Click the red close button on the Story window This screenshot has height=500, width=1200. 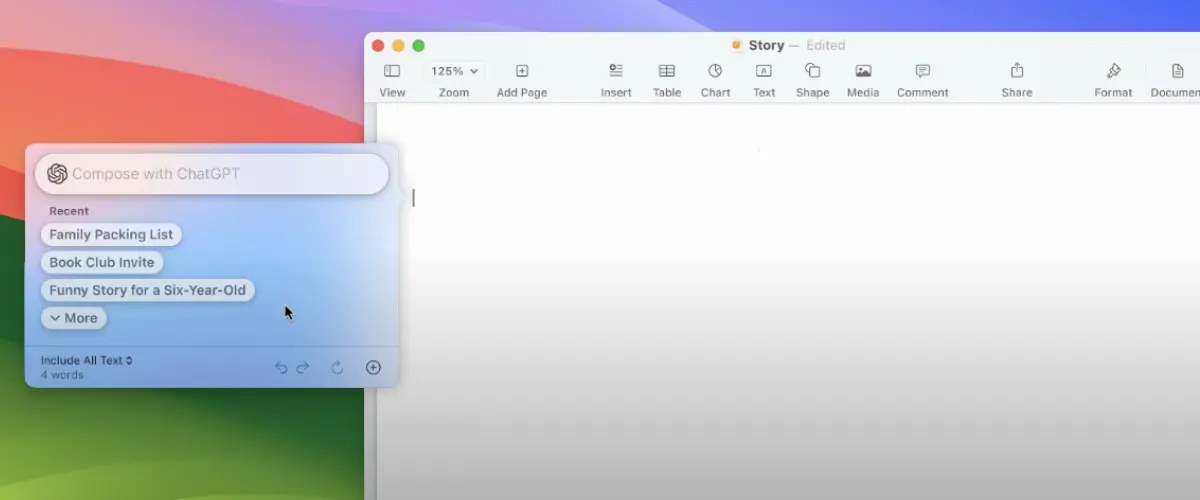point(378,45)
